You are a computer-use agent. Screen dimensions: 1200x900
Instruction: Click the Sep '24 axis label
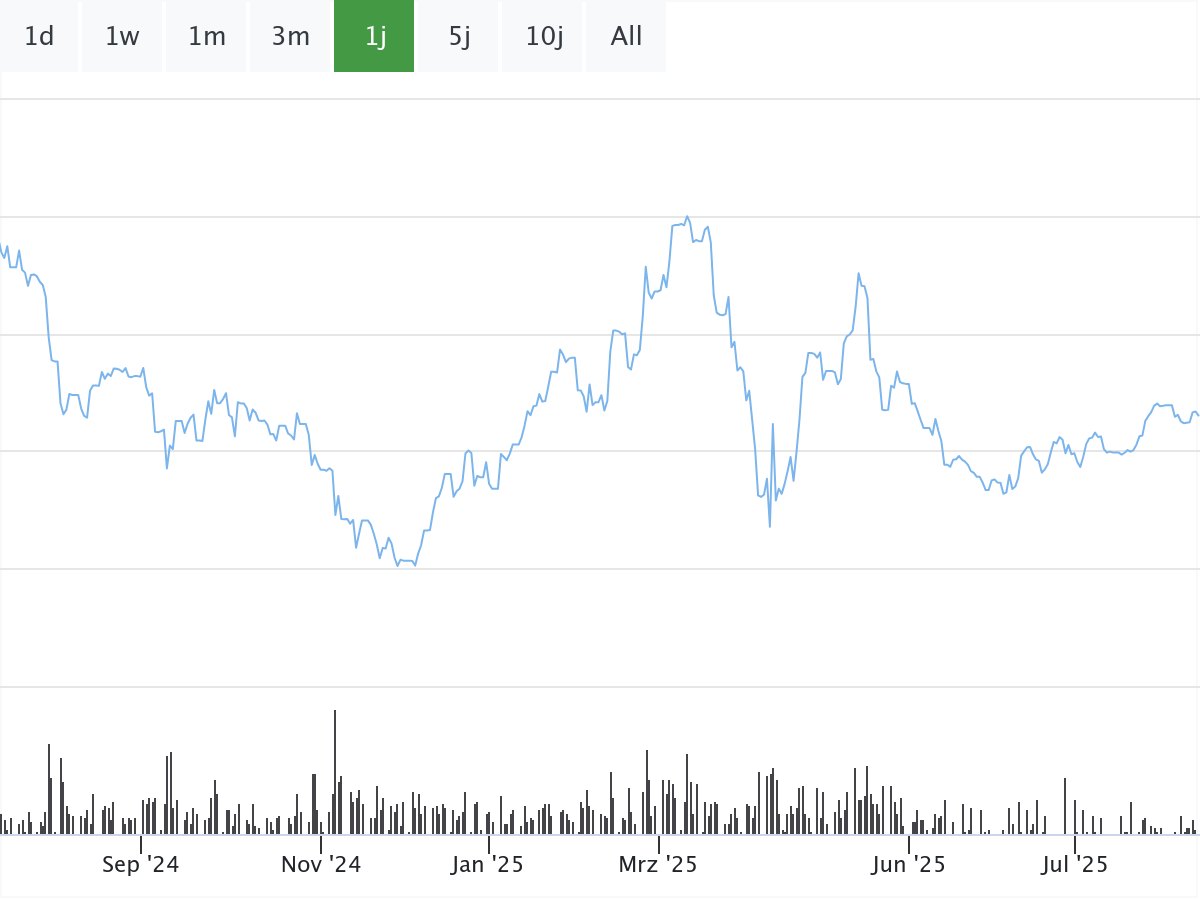point(140,865)
